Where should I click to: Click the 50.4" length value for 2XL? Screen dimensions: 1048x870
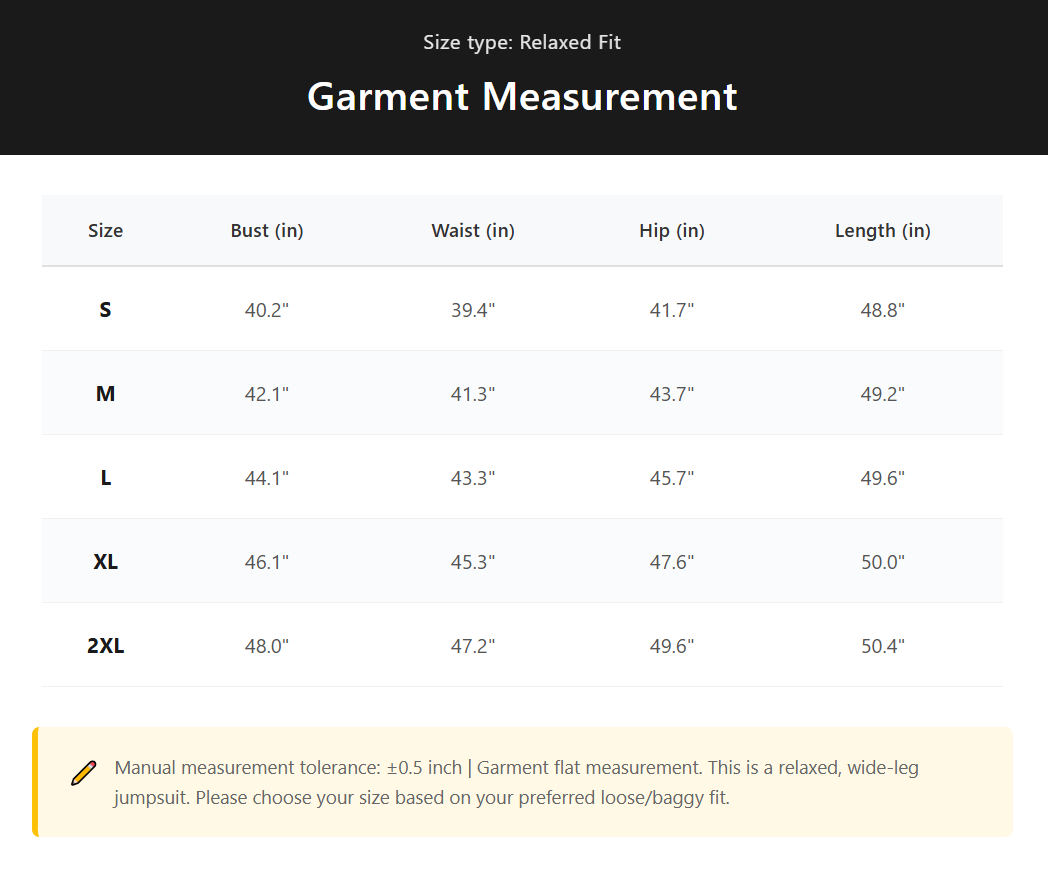click(x=882, y=647)
